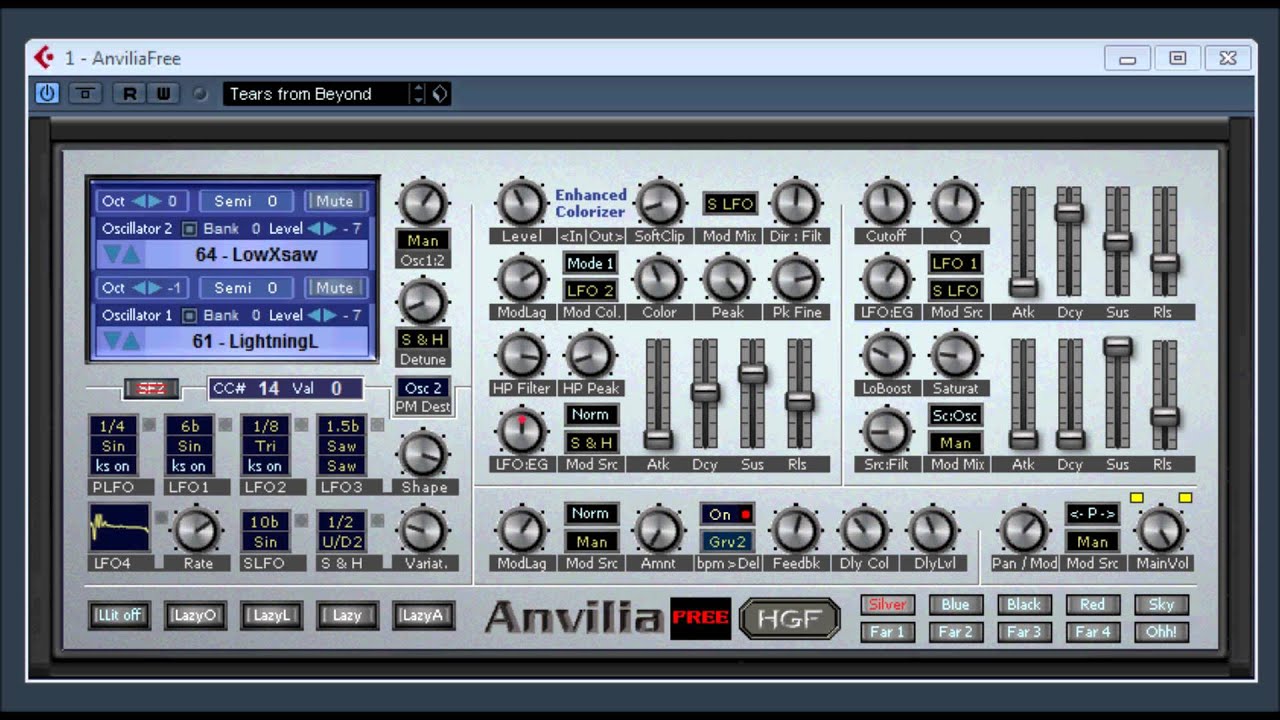Select previous waveform for 64 - LowXsaw (down arrow)
The height and width of the screenshot is (720, 1280).
coord(111,255)
